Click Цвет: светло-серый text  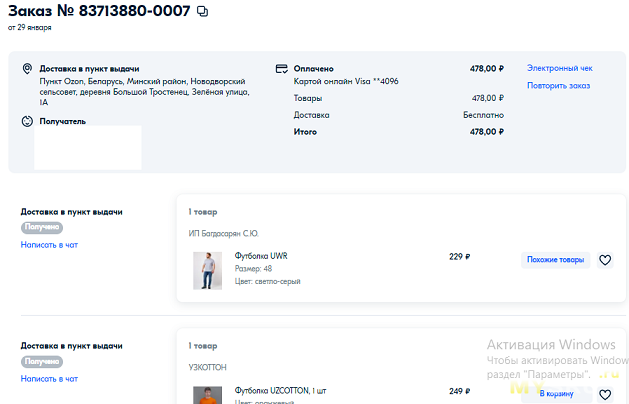[267, 282]
